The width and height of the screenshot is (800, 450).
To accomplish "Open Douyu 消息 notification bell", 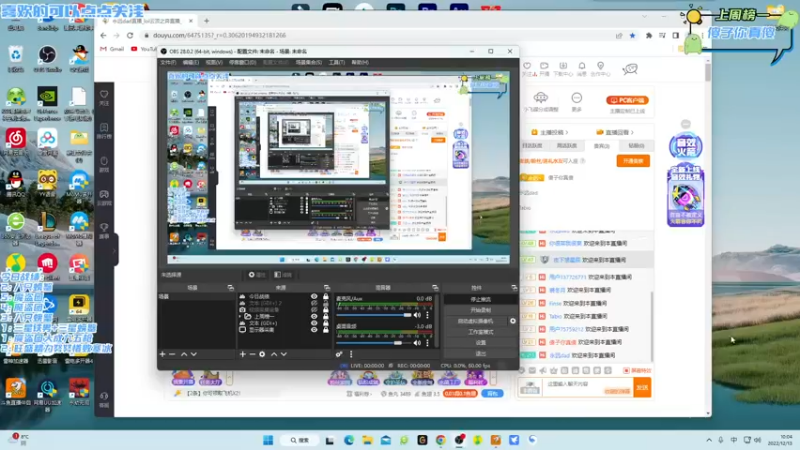I will [x=582, y=66].
